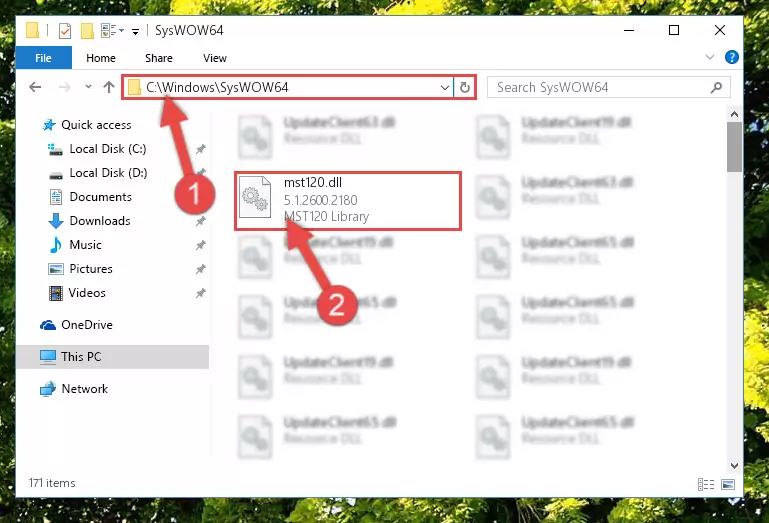The image size is (769, 523).
Task: Go forward with the right arrow
Action: click(64, 87)
